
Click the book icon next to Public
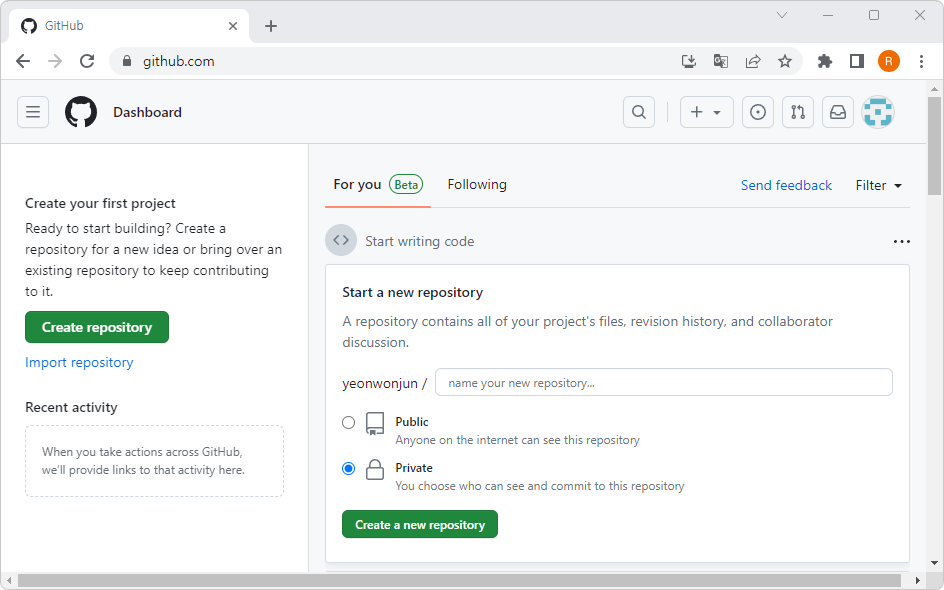click(375, 424)
